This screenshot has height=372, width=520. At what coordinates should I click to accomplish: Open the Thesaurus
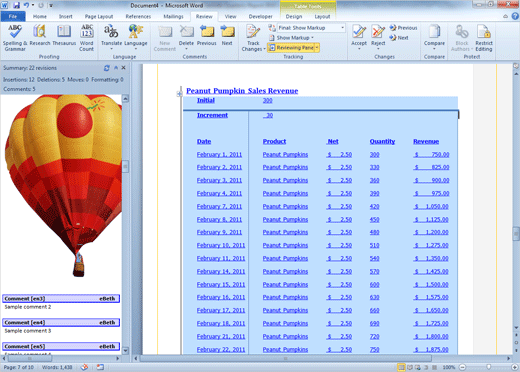tap(64, 35)
